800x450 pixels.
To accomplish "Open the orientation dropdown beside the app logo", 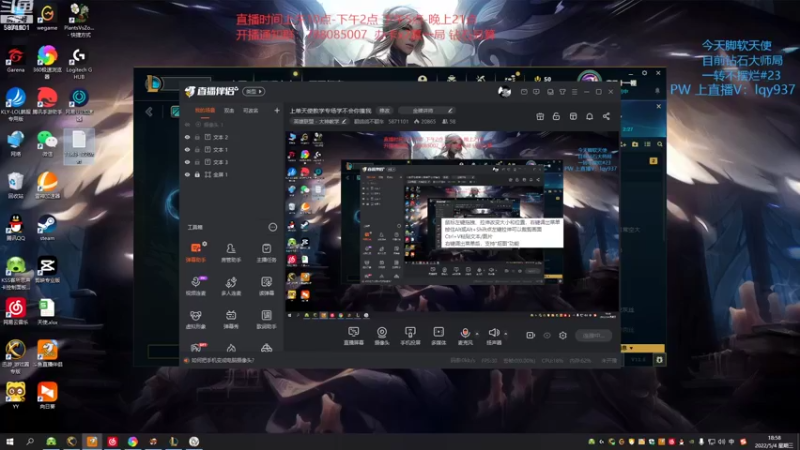I will [254, 91].
